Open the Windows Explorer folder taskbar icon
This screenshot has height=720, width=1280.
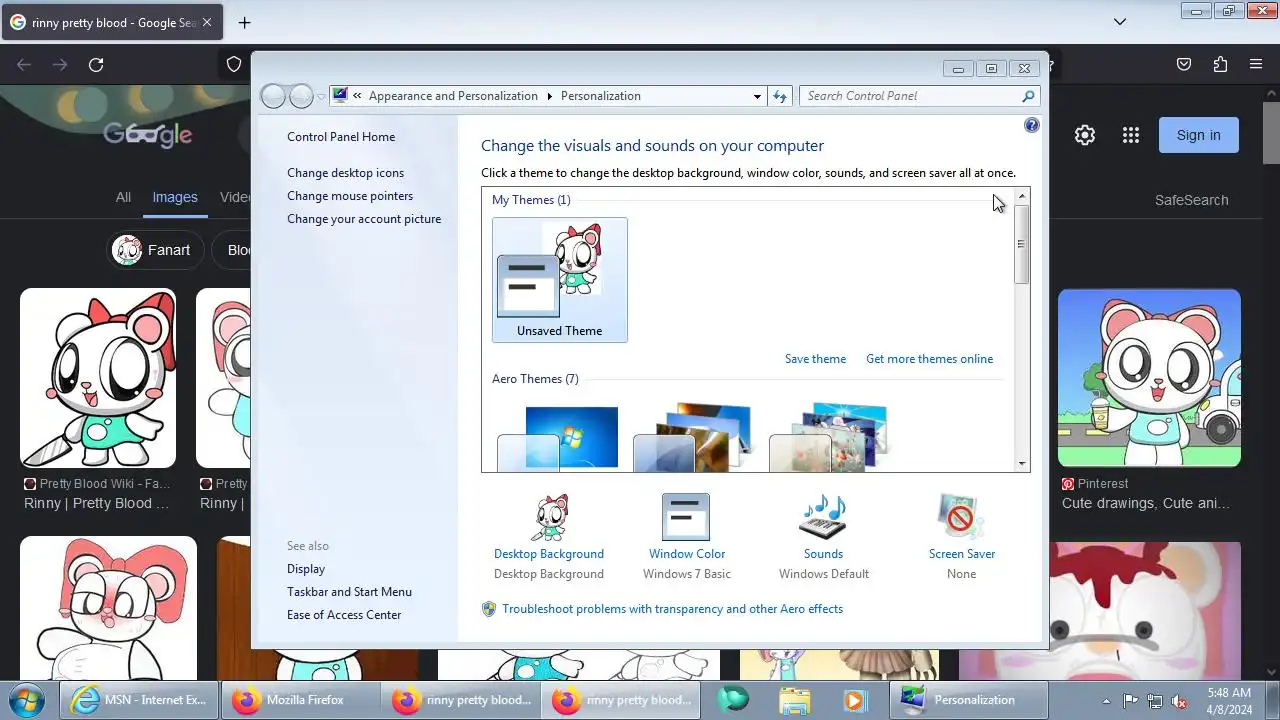(795, 700)
